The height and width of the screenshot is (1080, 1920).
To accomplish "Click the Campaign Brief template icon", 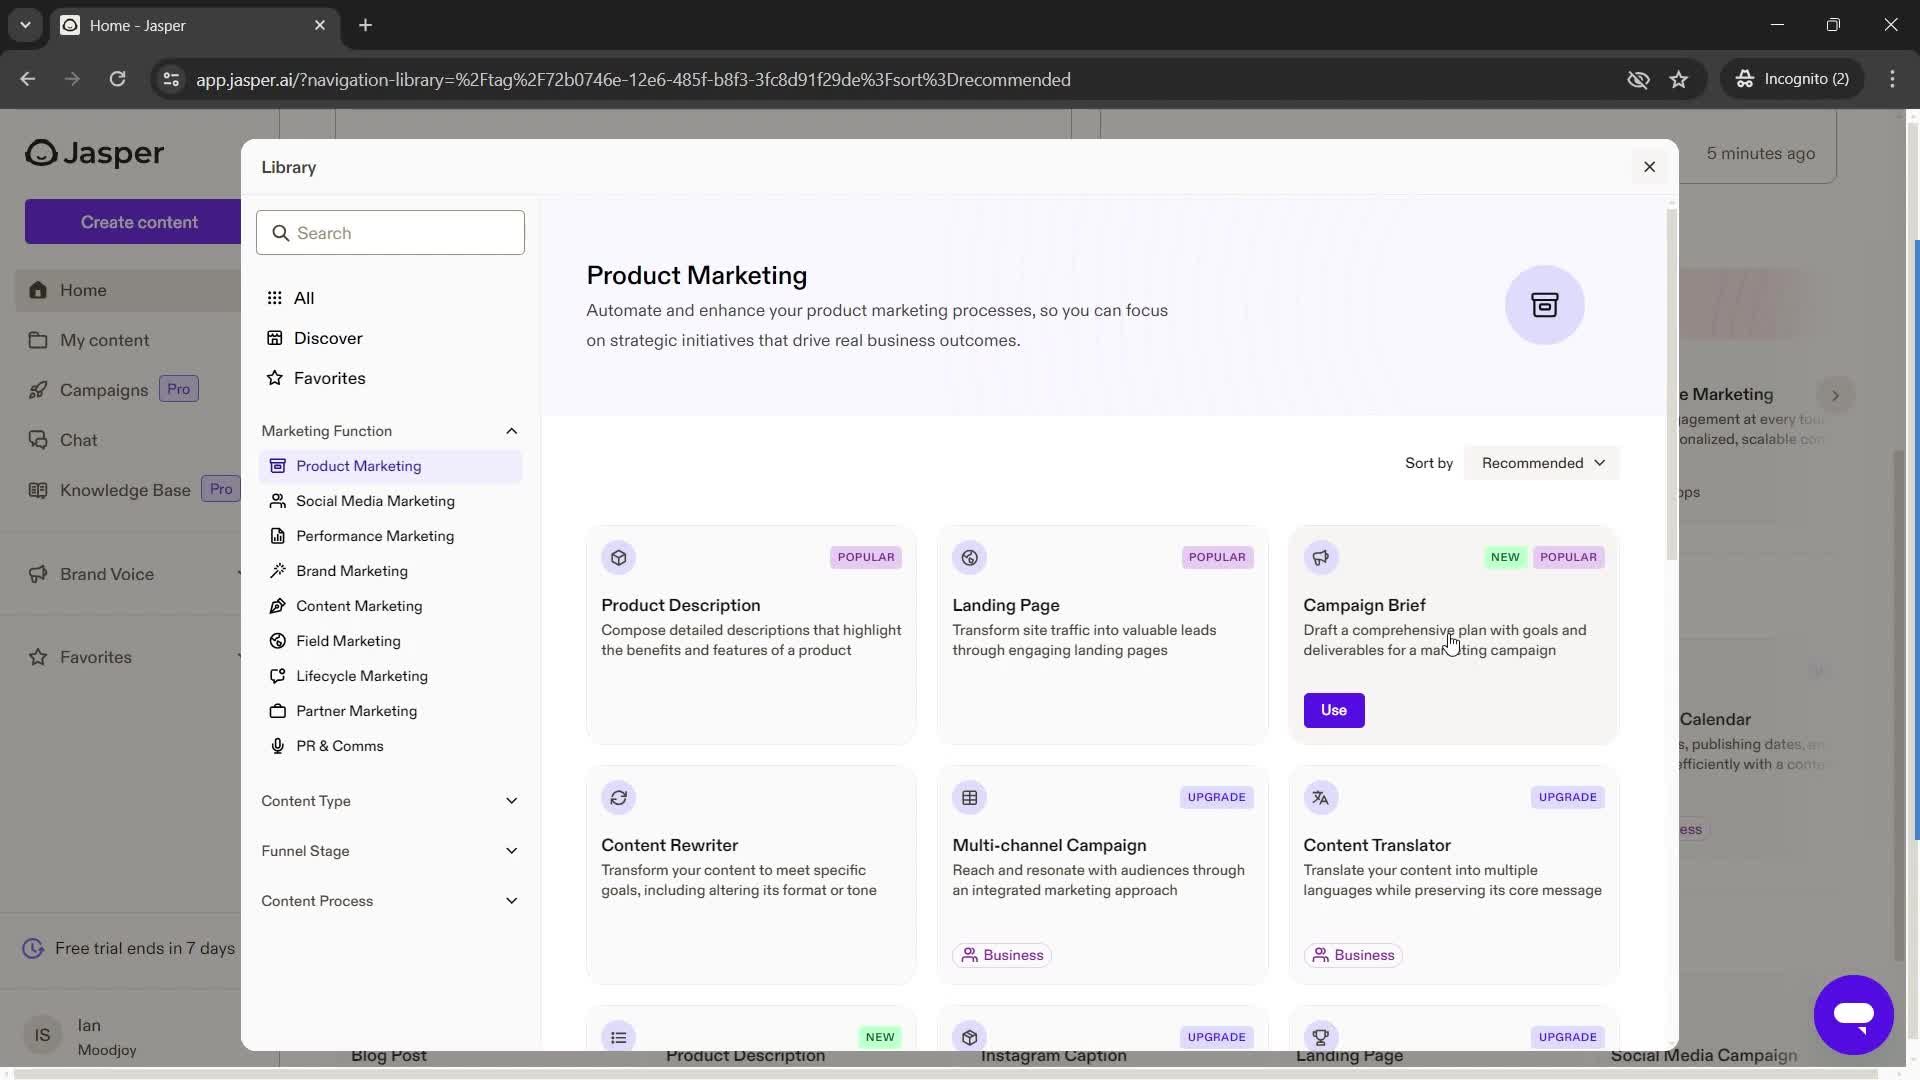I will pyautogui.click(x=1320, y=556).
